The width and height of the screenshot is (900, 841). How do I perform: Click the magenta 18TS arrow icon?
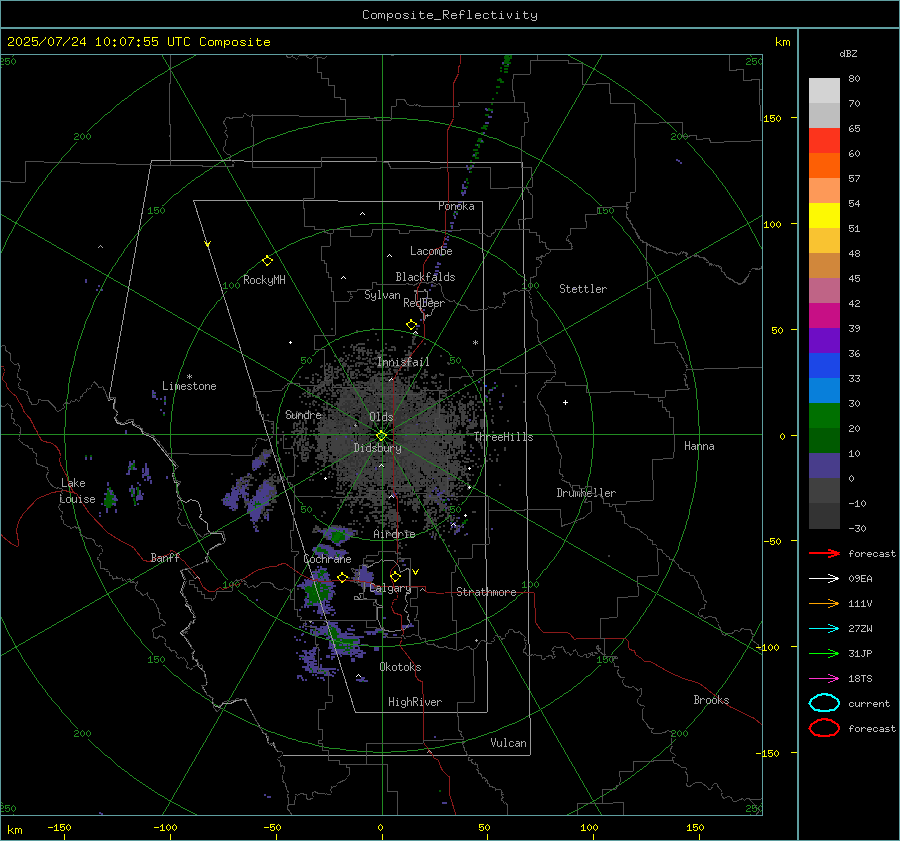(824, 679)
